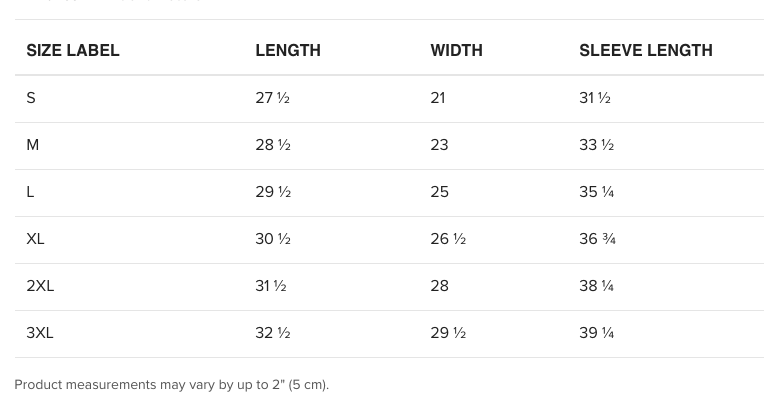Click the product measurements disclaimer text
Viewport: 764px width, 405px height.
pyautogui.click(x=172, y=385)
